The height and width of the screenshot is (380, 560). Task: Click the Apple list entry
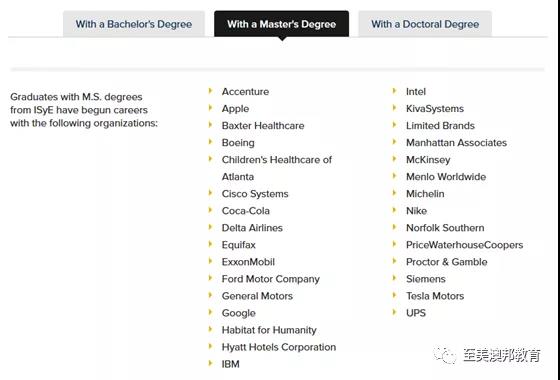pyautogui.click(x=235, y=109)
